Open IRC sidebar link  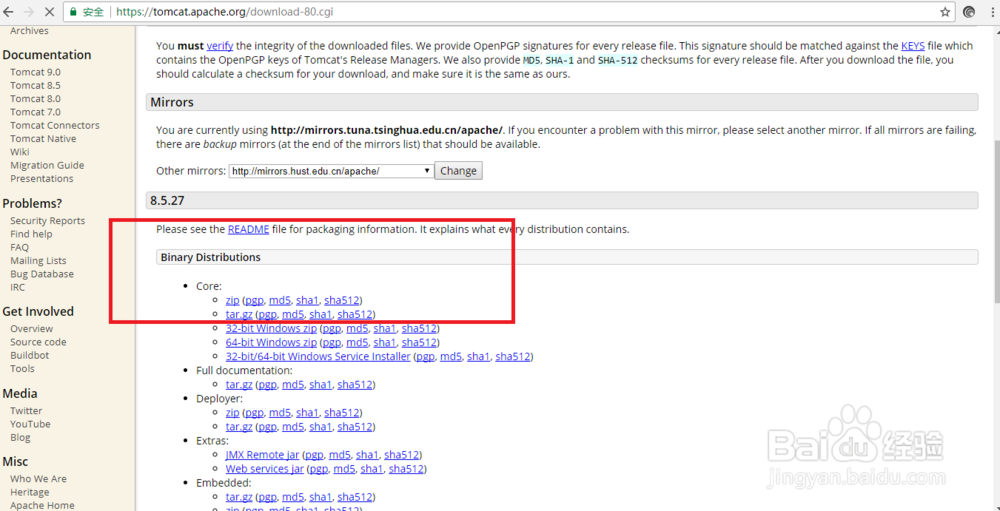(18, 288)
